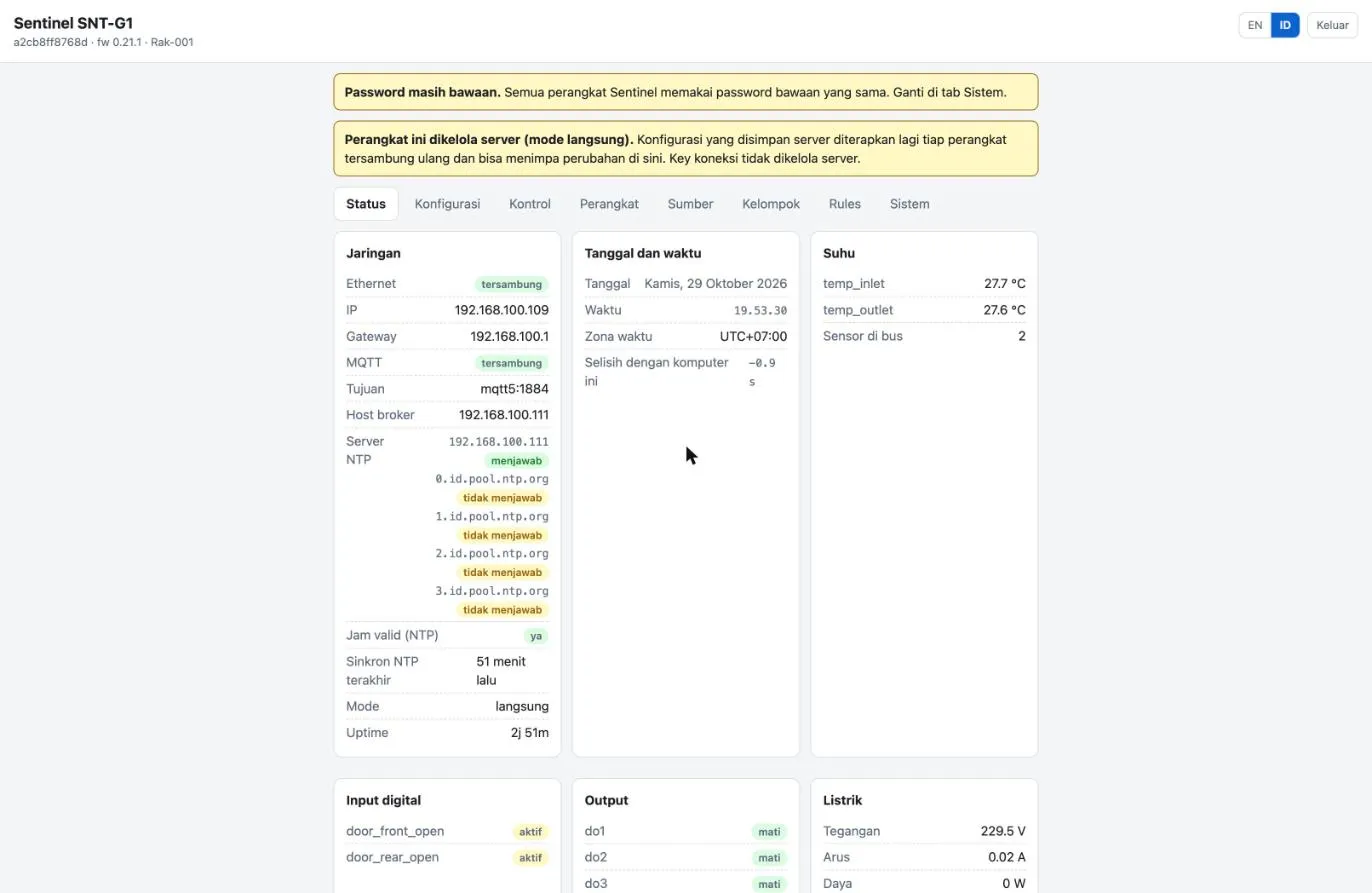The height and width of the screenshot is (893, 1372).
Task: Click the IP value 192.168.100.109
Action: click(x=501, y=310)
